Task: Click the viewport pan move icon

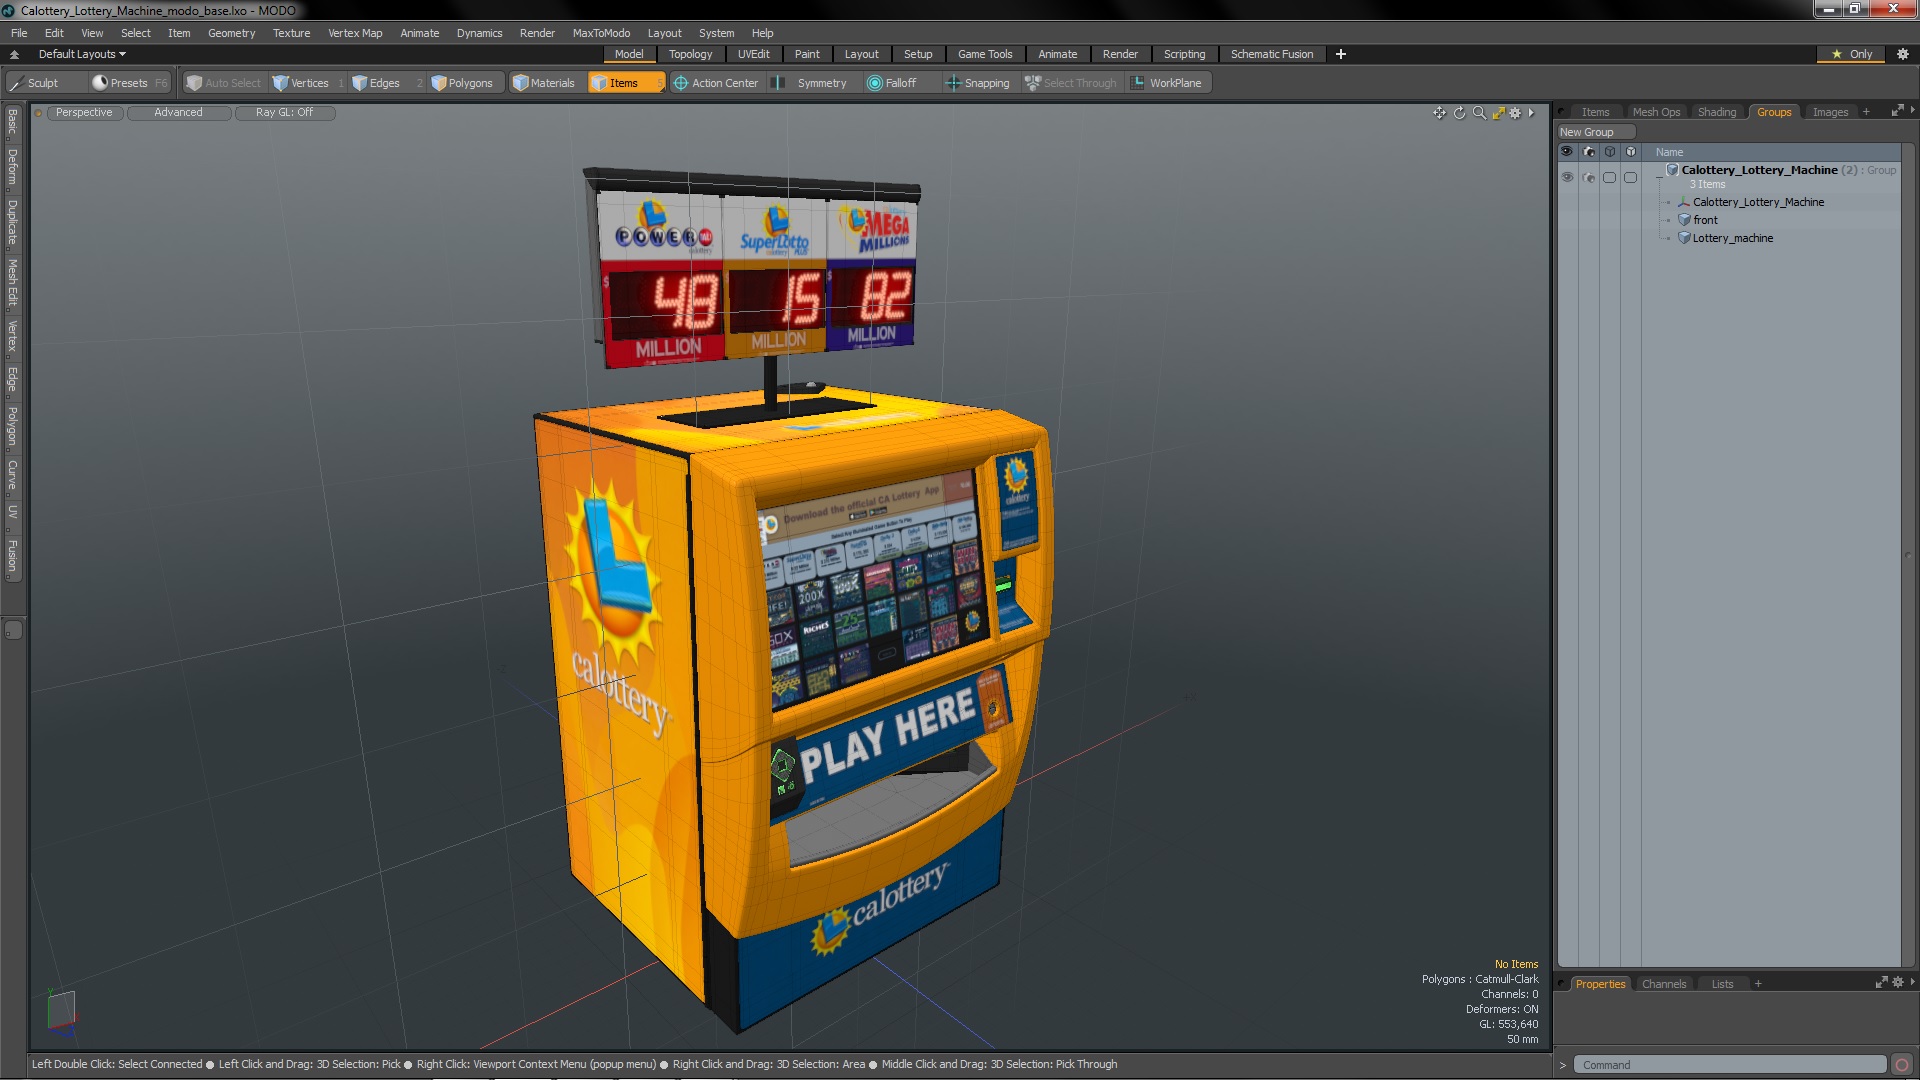Action: (1439, 113)
